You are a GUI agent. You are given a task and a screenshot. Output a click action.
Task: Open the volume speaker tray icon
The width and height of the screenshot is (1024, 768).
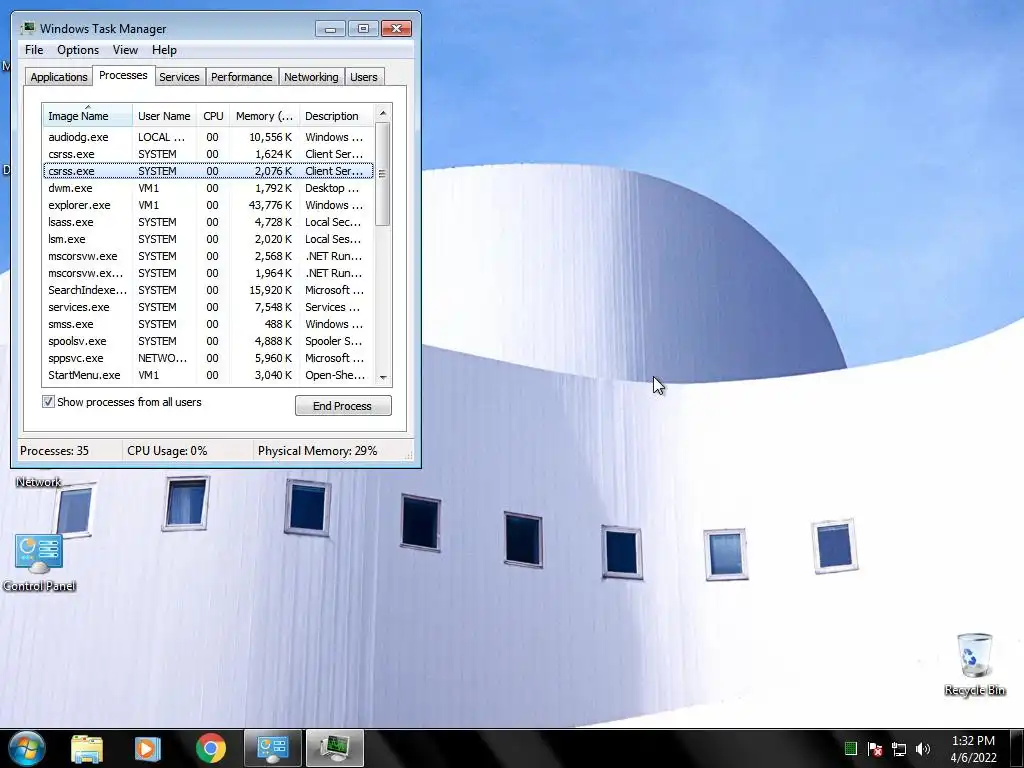click(923, 748)
